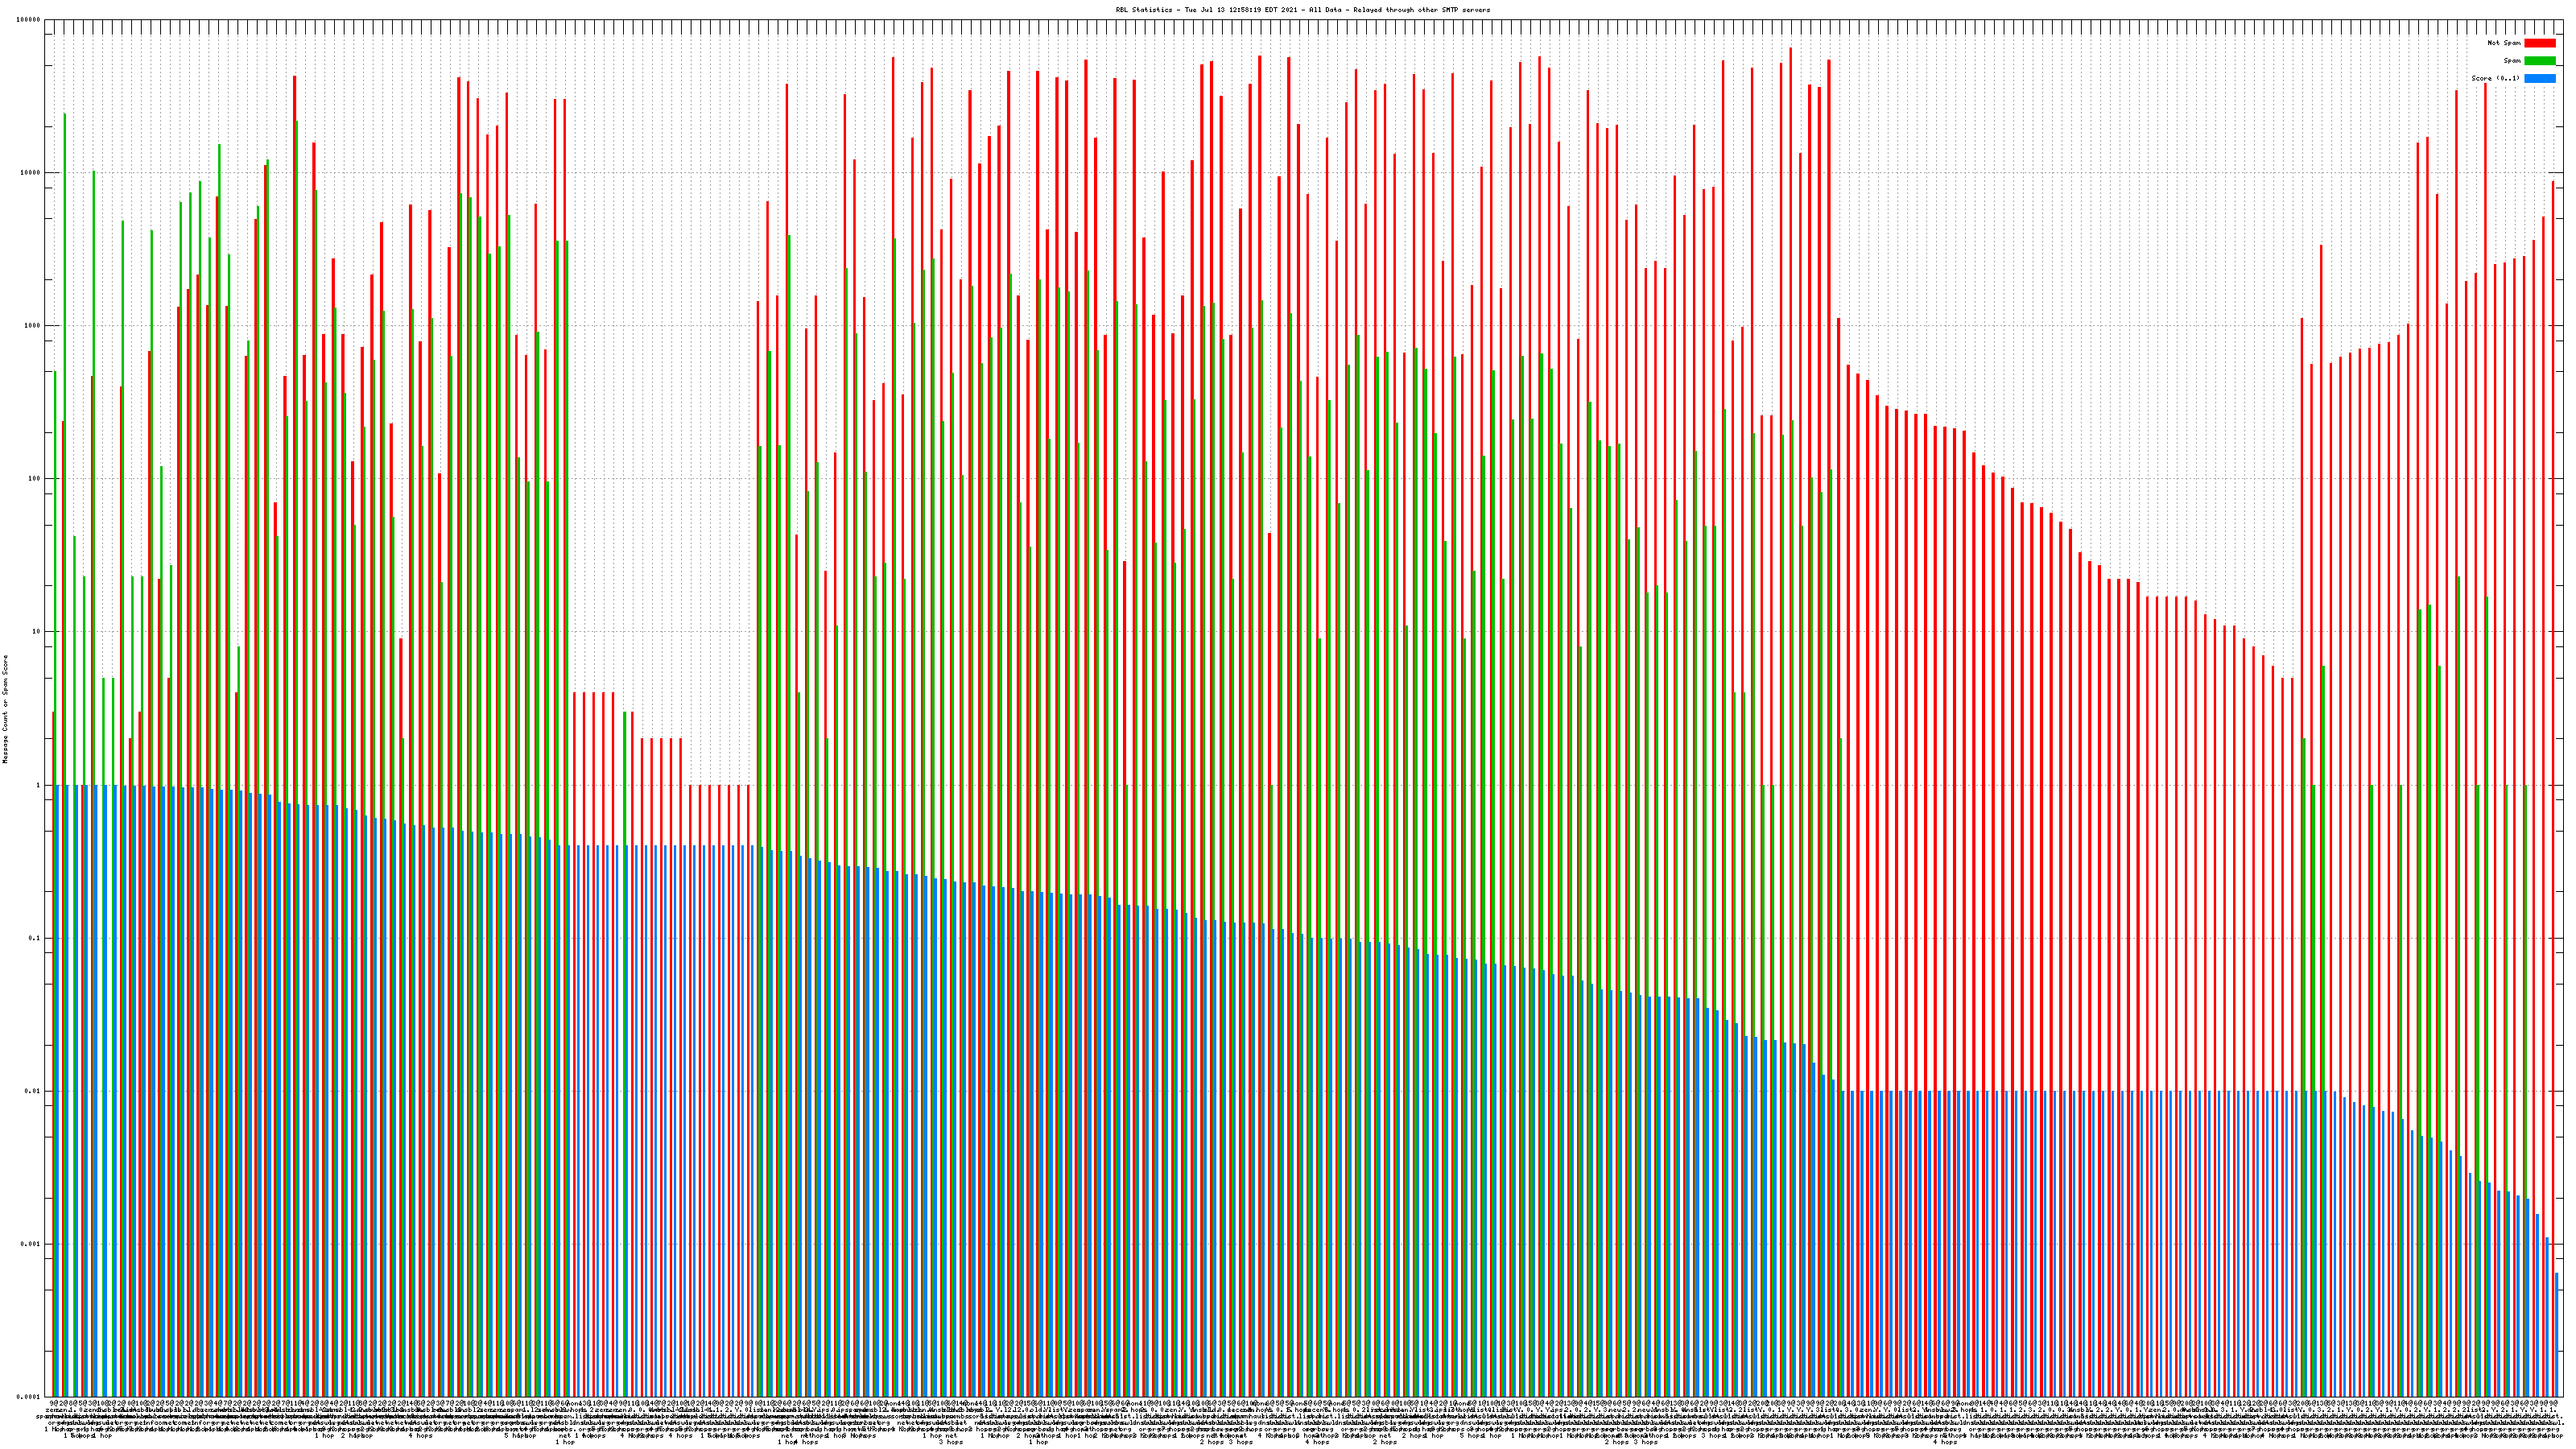The height and width of the screenshot is (1449, 2576).
Task: Click the 0.0001 y-axis tick label
Action: click(x=29, y=1397)
